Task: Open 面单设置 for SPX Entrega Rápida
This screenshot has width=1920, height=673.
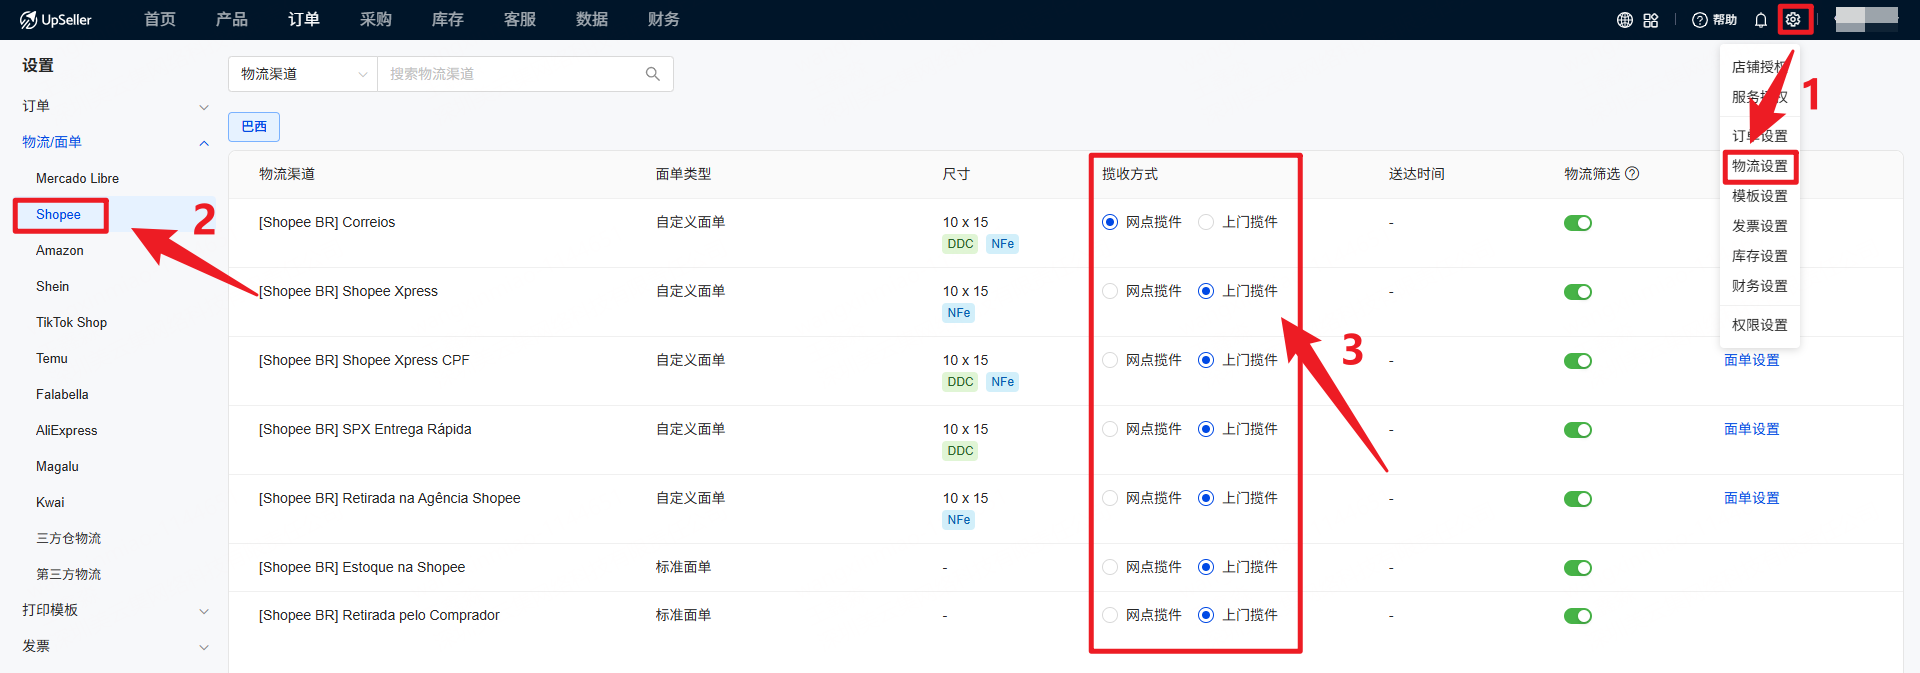Action: [1751, 429]
